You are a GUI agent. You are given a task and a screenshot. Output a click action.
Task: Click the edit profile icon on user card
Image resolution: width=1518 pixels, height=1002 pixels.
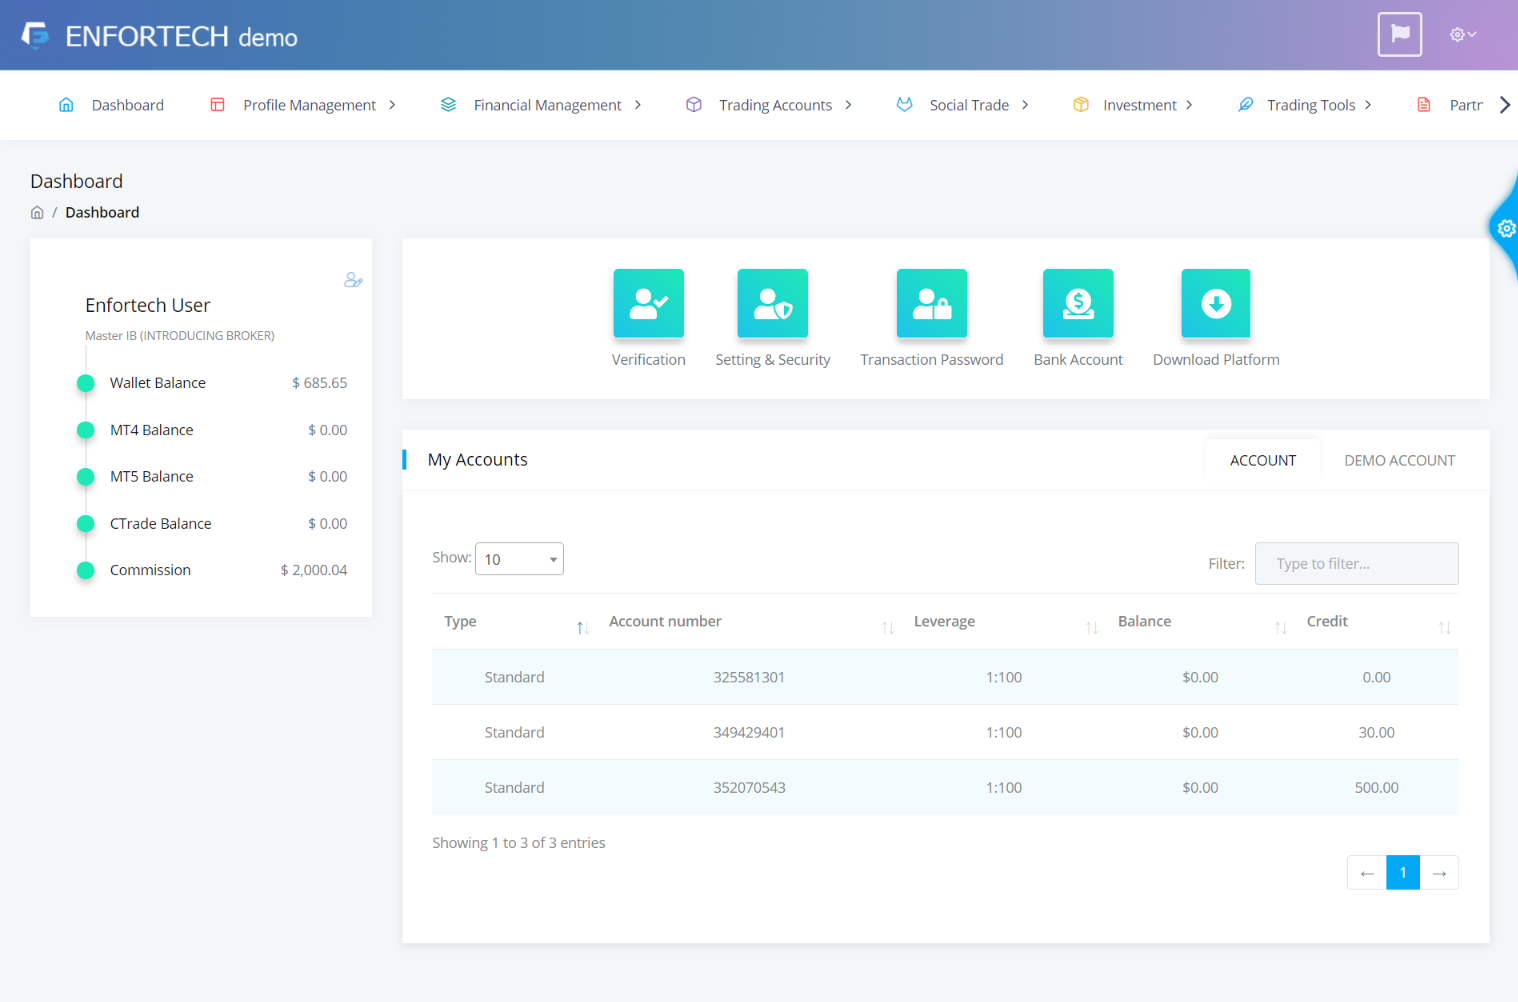pos(353,280)
